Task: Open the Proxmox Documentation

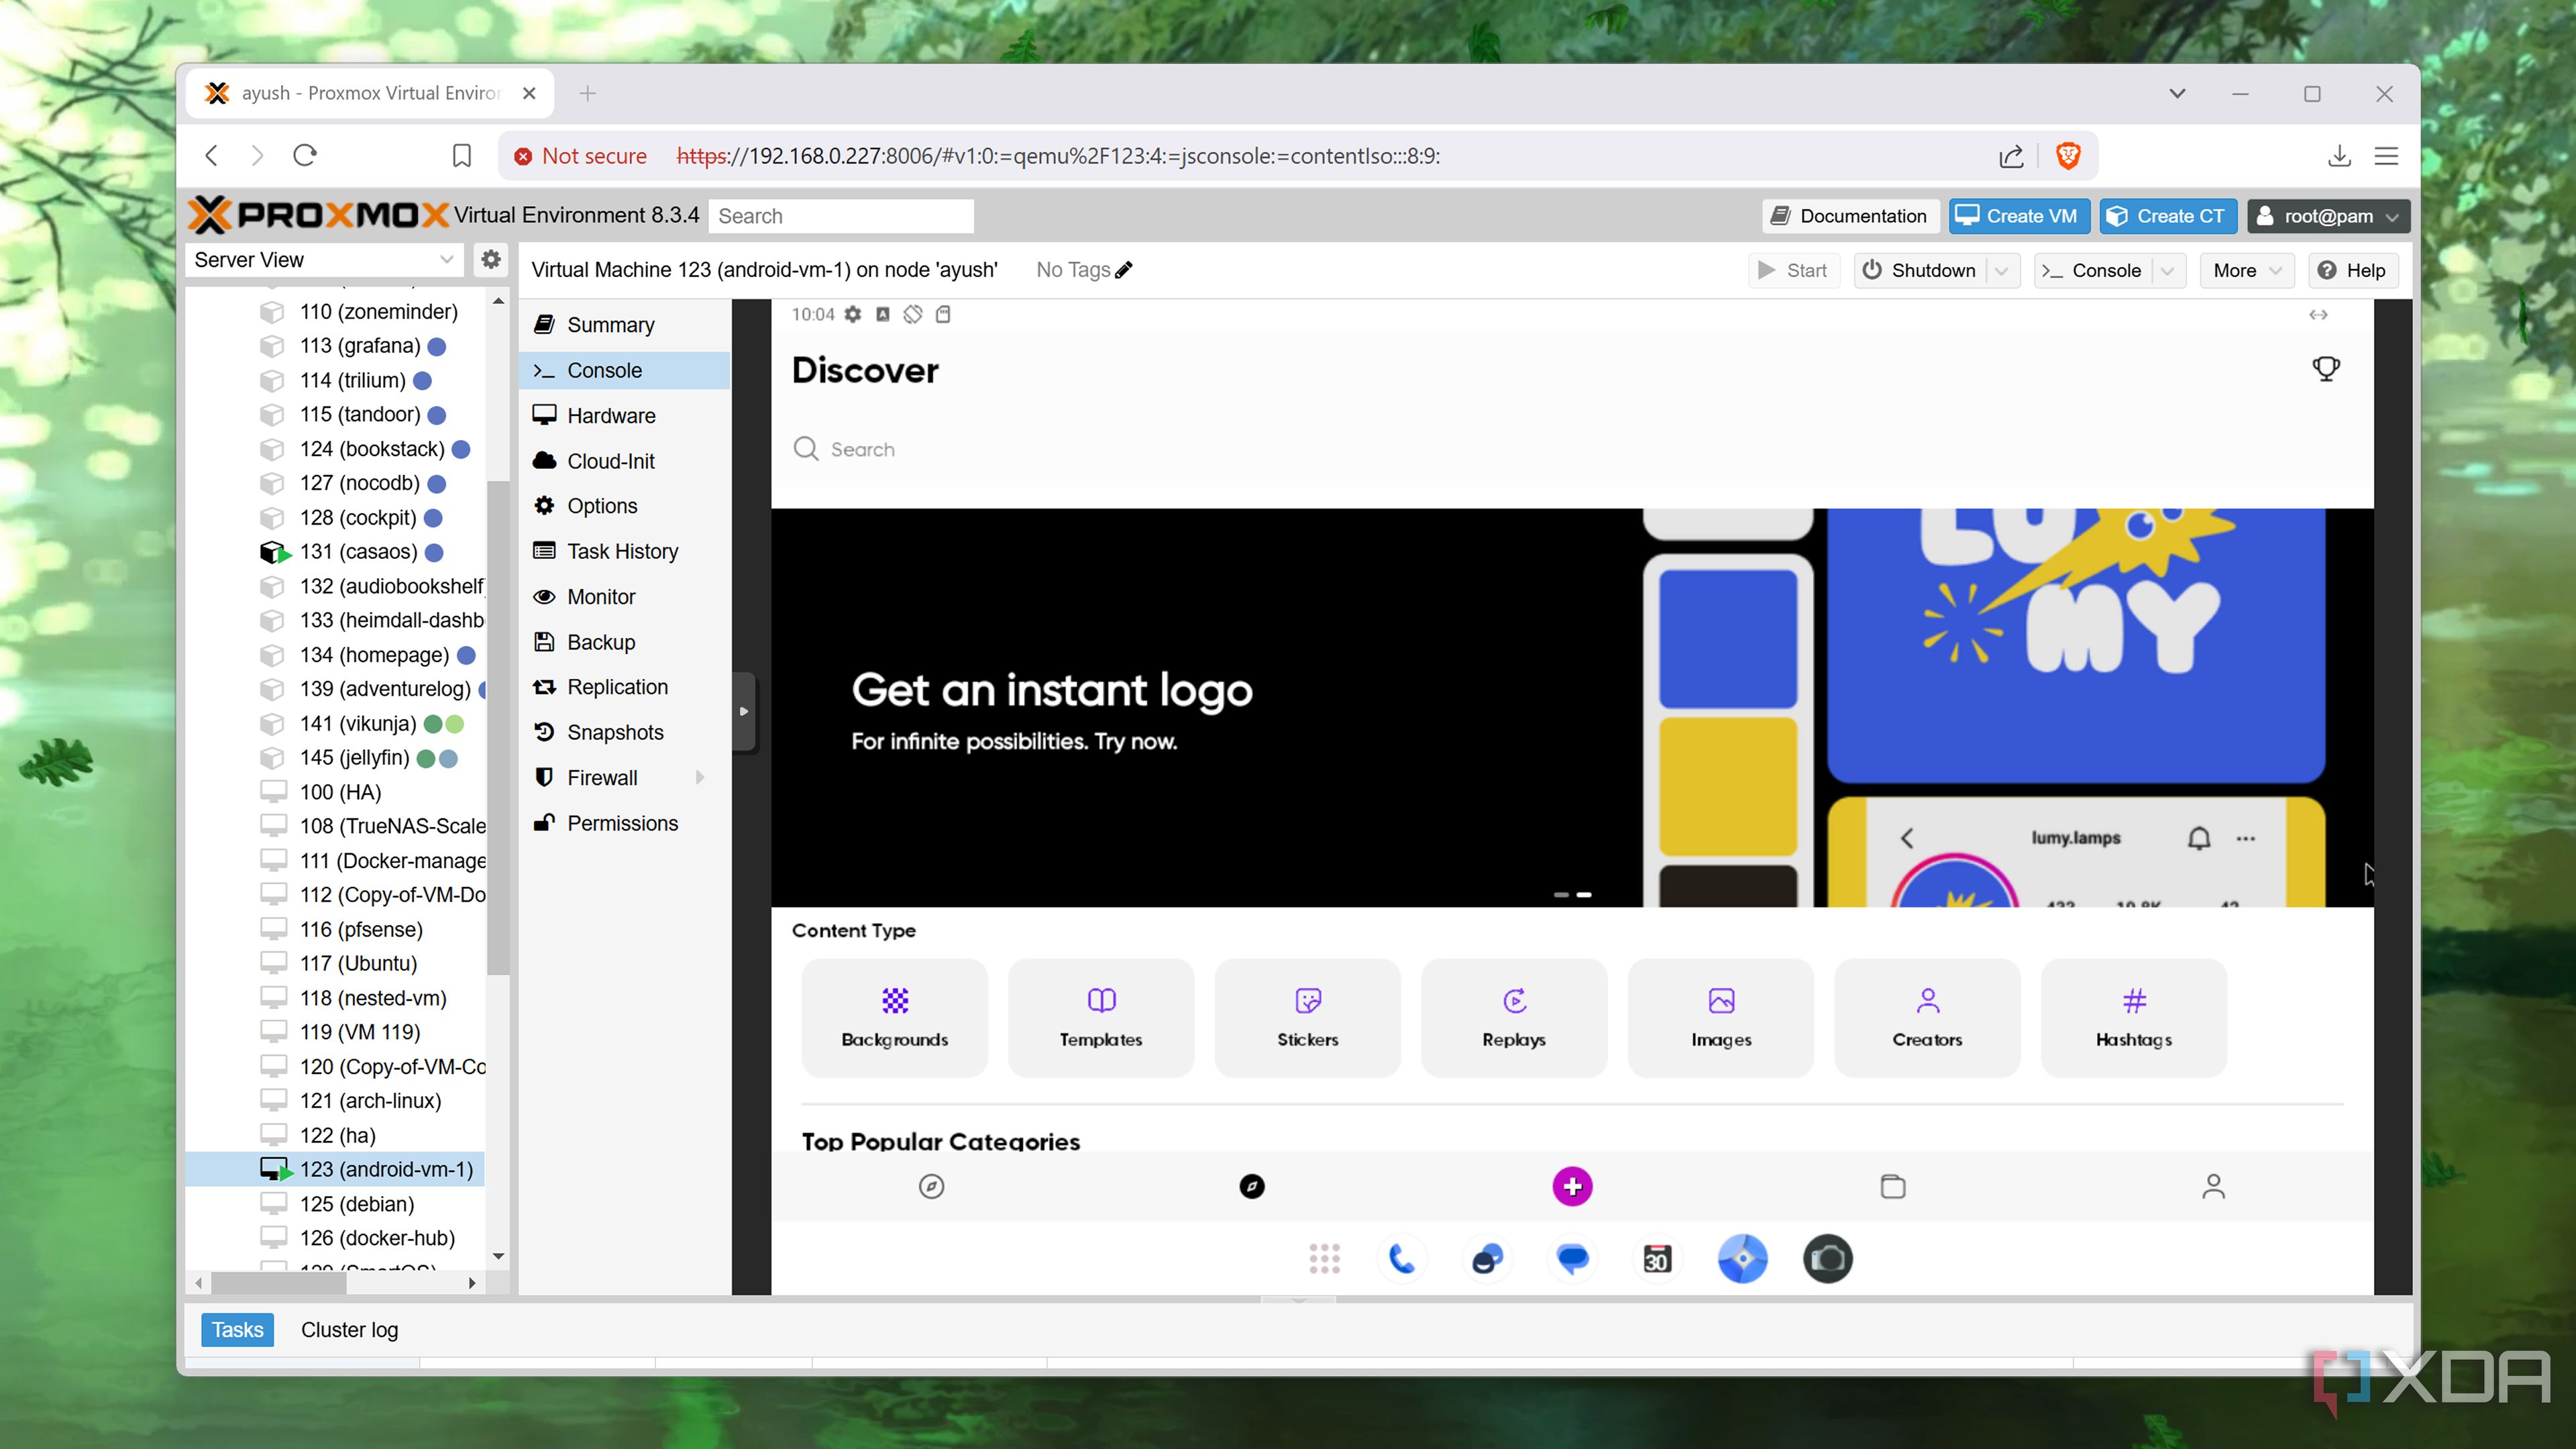Action: click(x=1849, y=215)
